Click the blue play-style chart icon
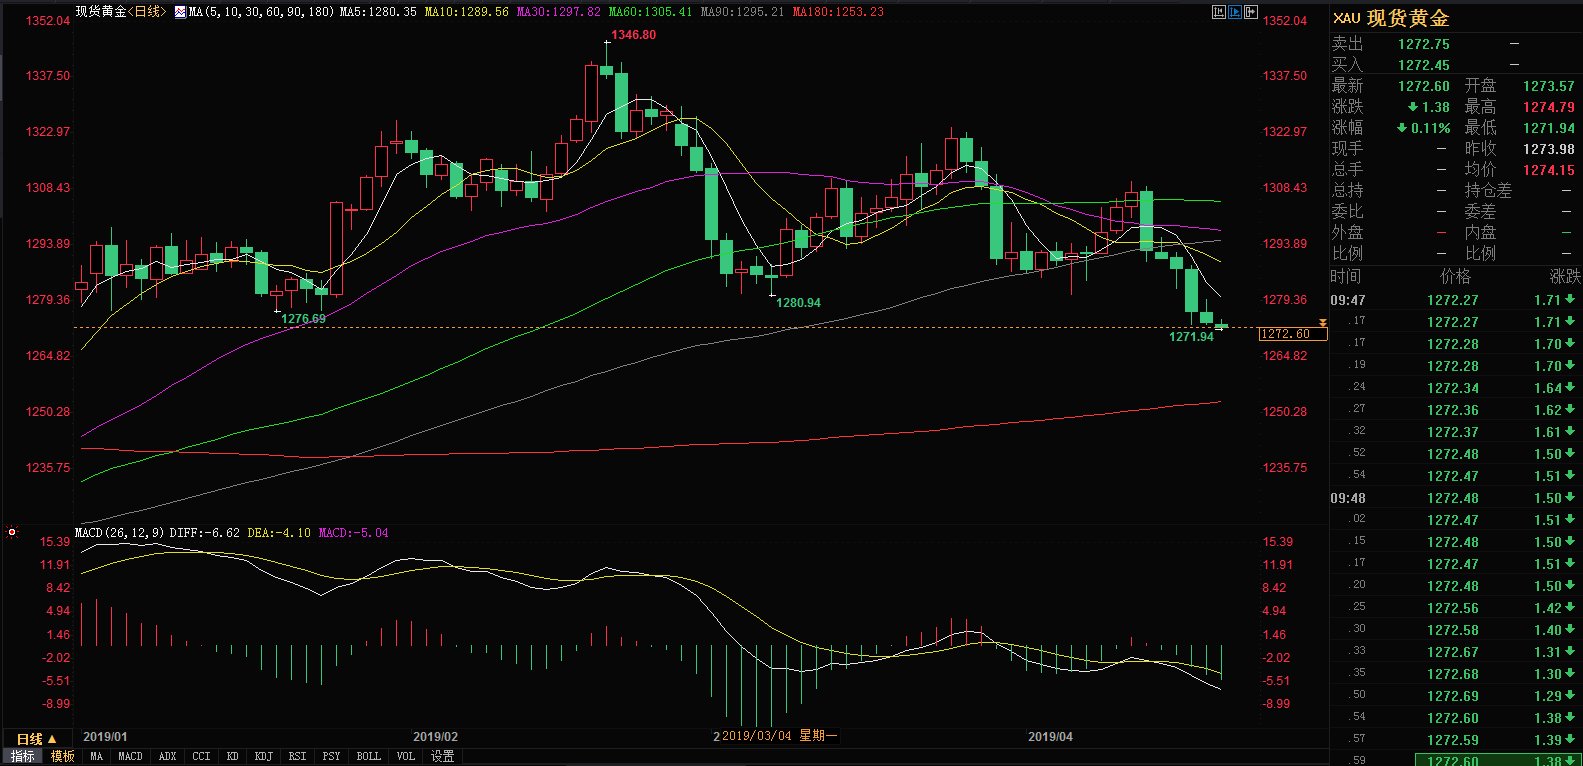The image size is (1583, 766). [1234, 12]
